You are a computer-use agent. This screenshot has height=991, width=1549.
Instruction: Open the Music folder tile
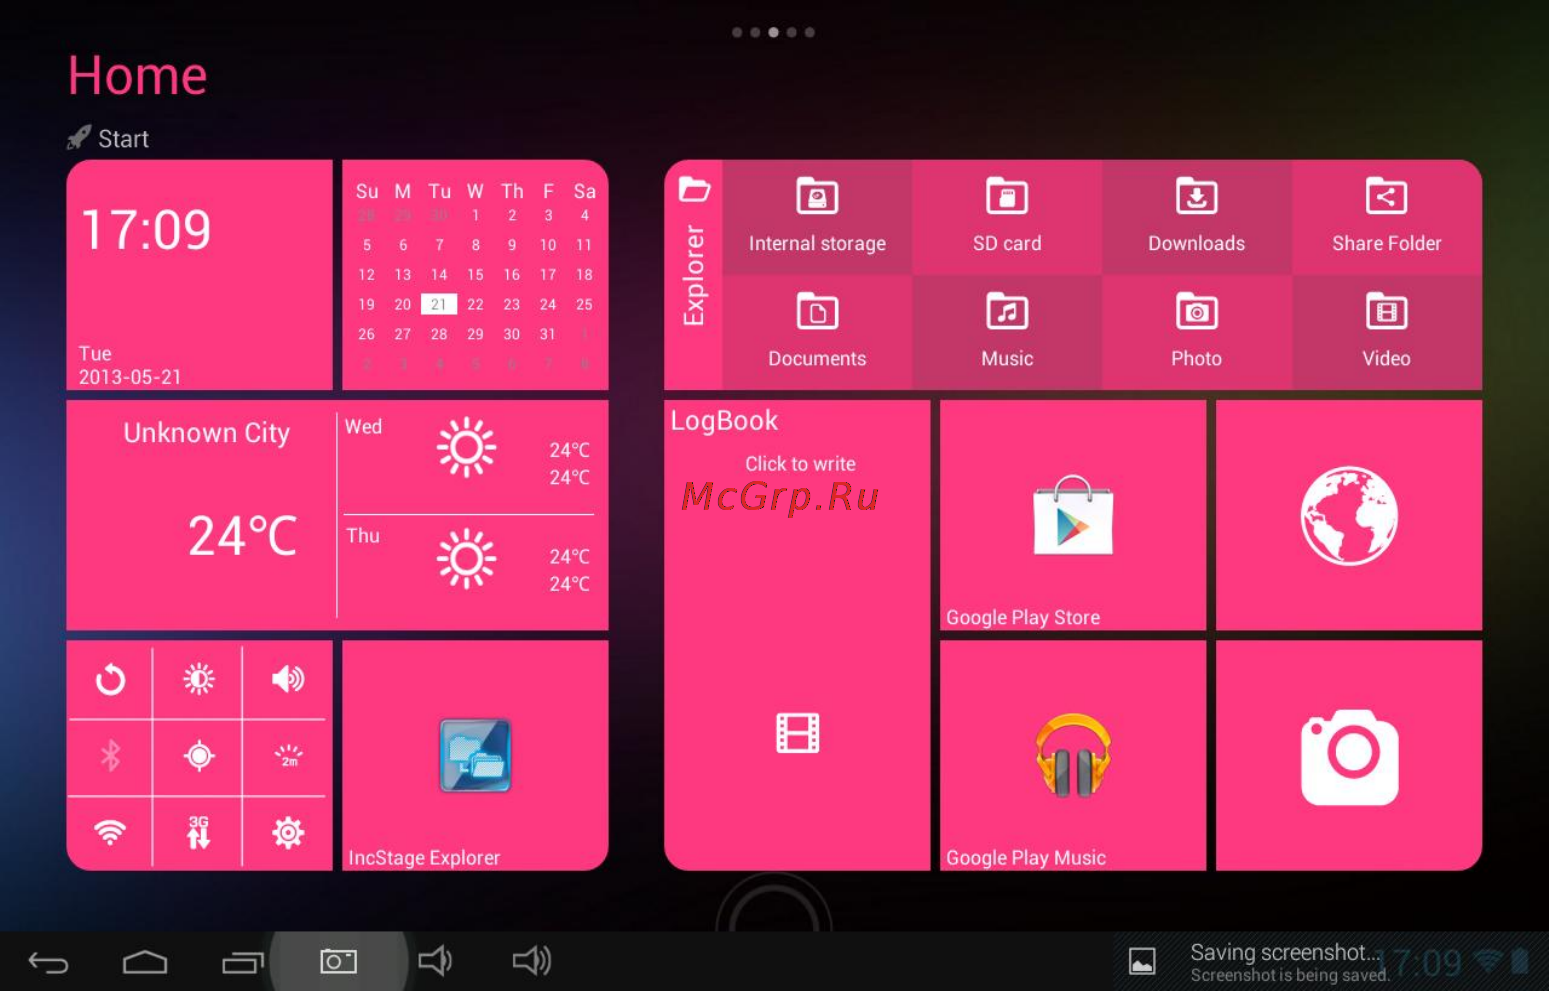1007,332
